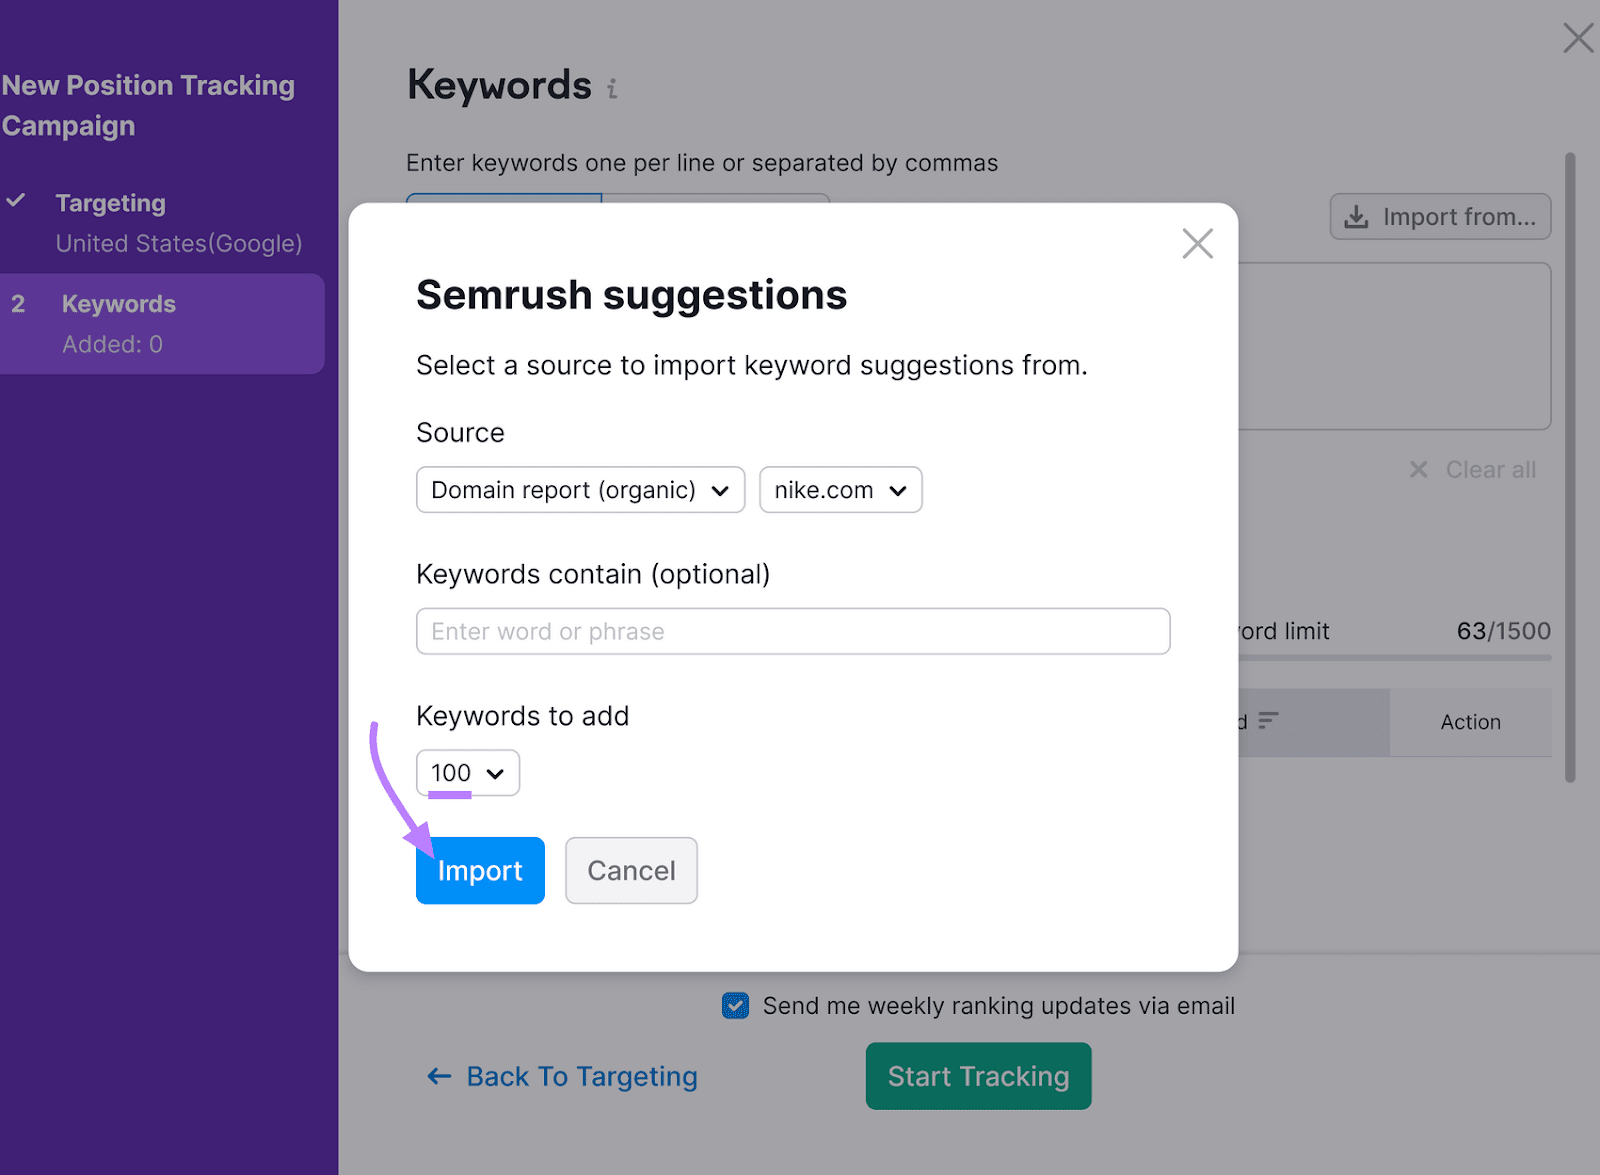Click the keyword limit progress bar
This screenshot has height=1175, width=1600.
tap(1395, 658)
